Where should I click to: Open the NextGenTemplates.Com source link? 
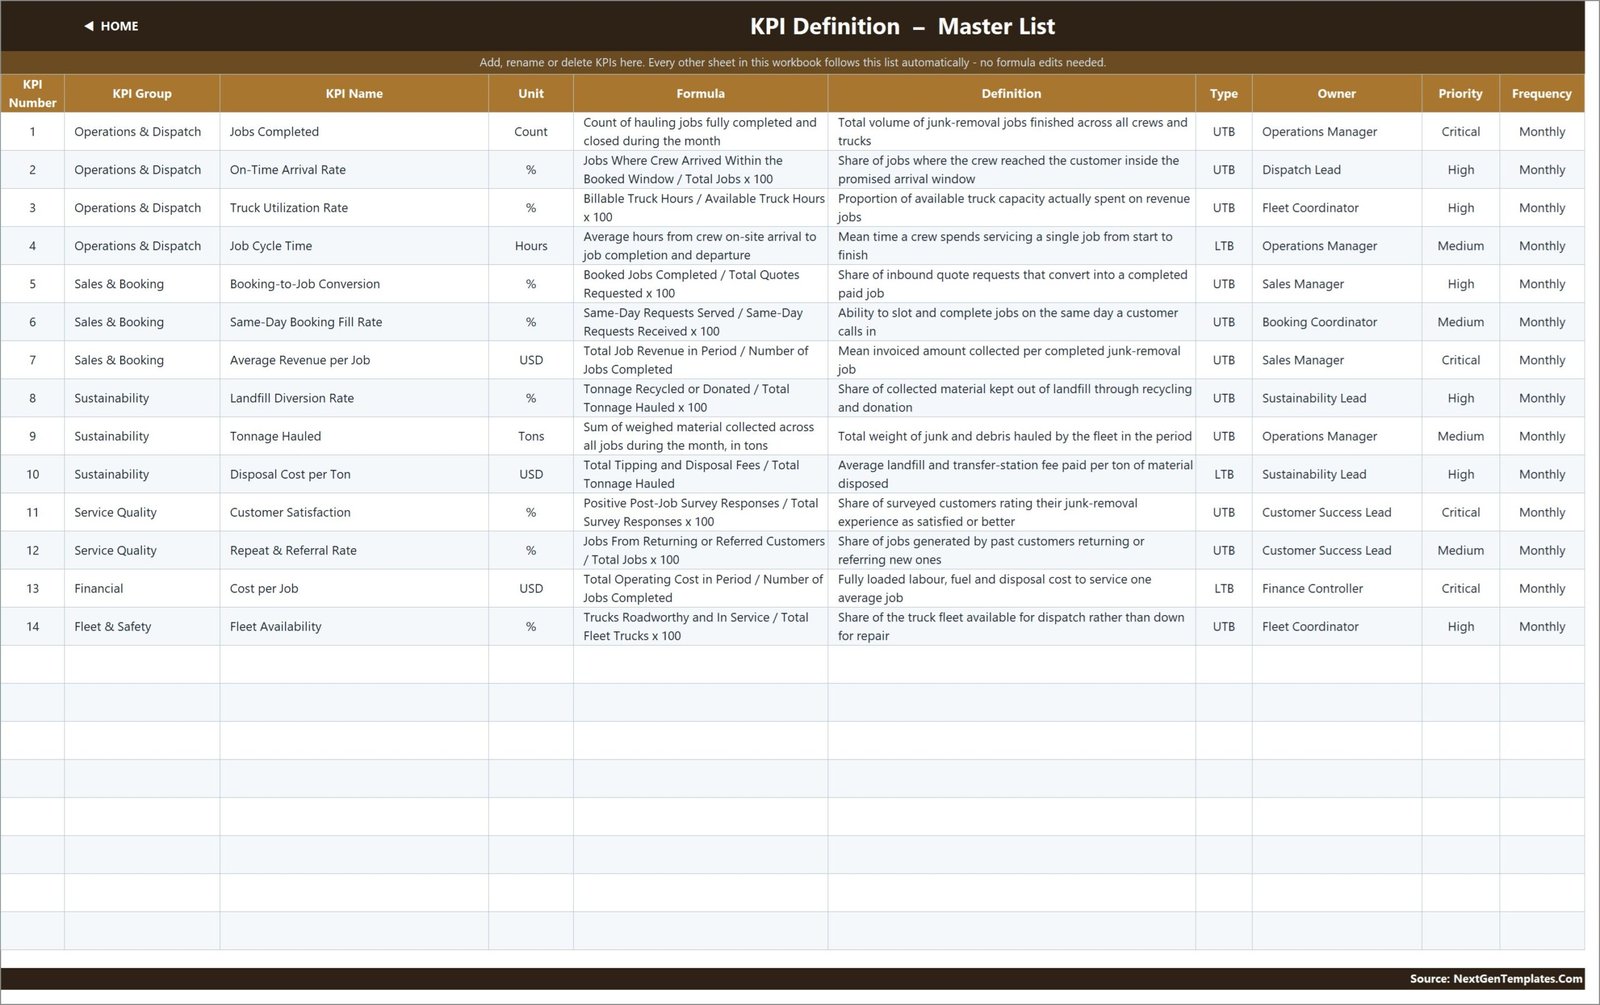[1496, 979]
